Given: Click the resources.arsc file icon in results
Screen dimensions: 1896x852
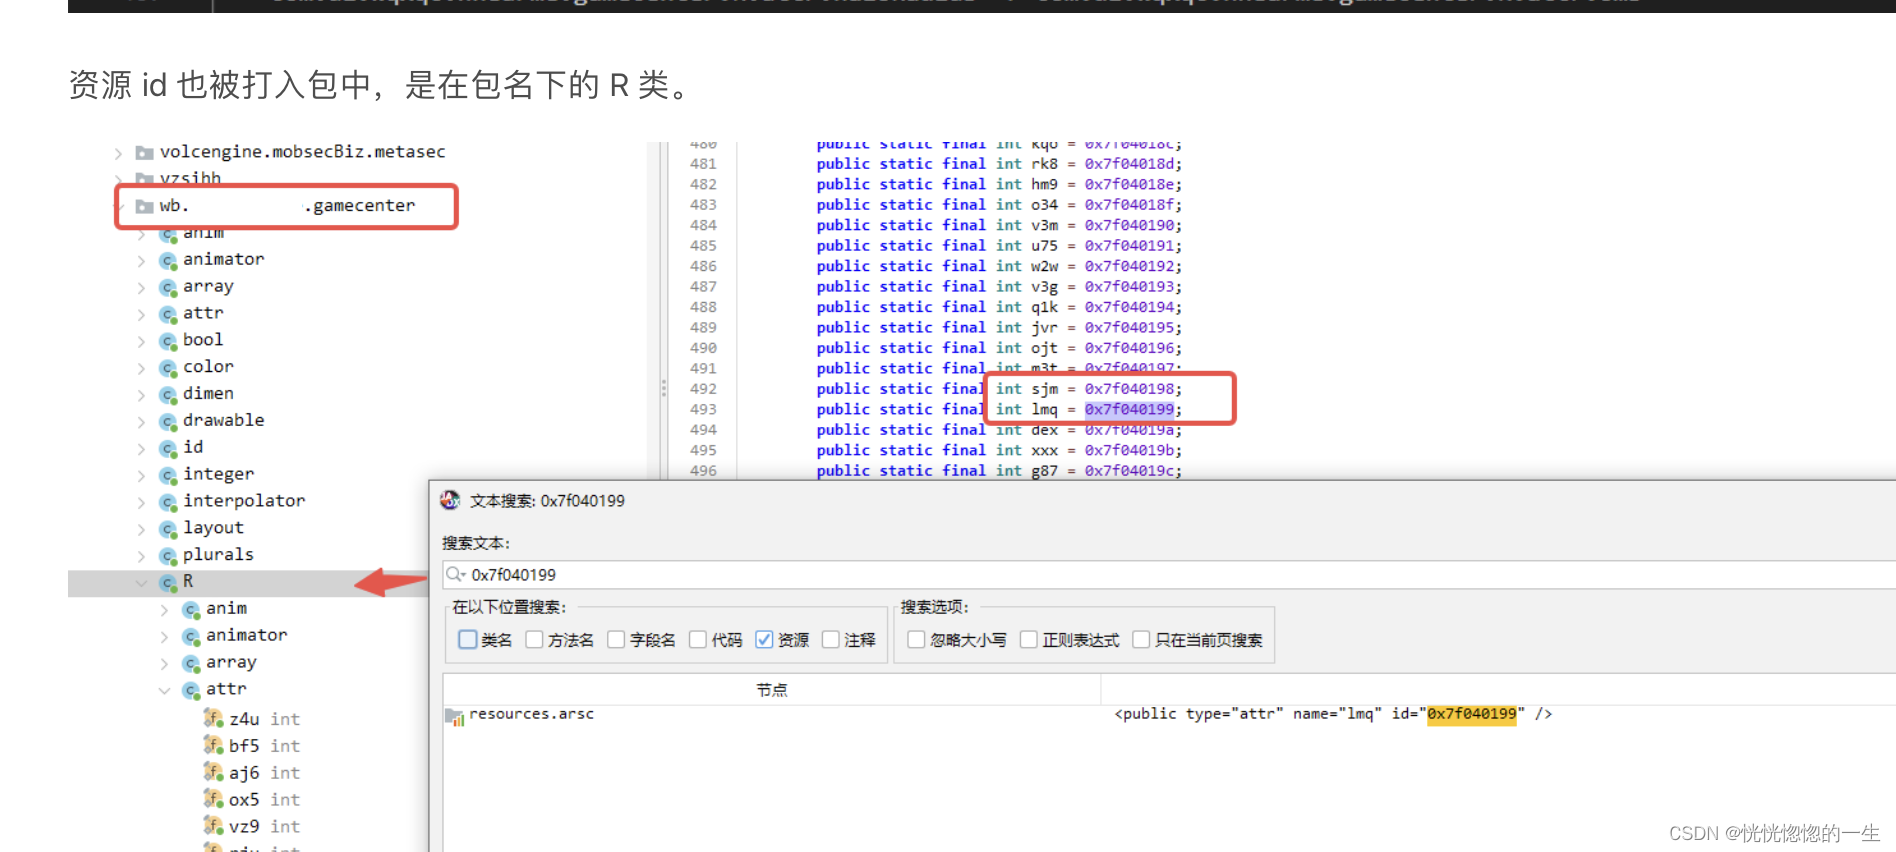Looking at the screenshot, I should (x=455, y=716).
